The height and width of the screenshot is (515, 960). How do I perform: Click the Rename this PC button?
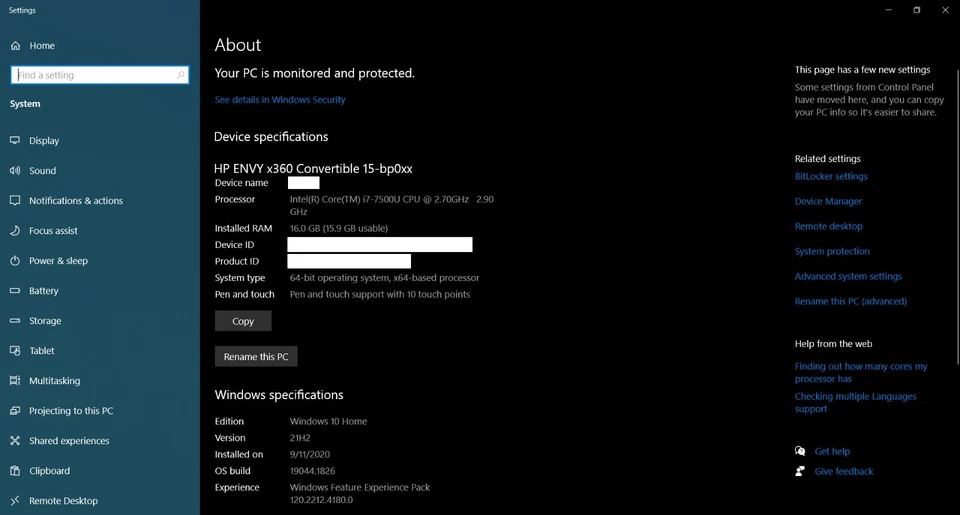pos(256,356)
